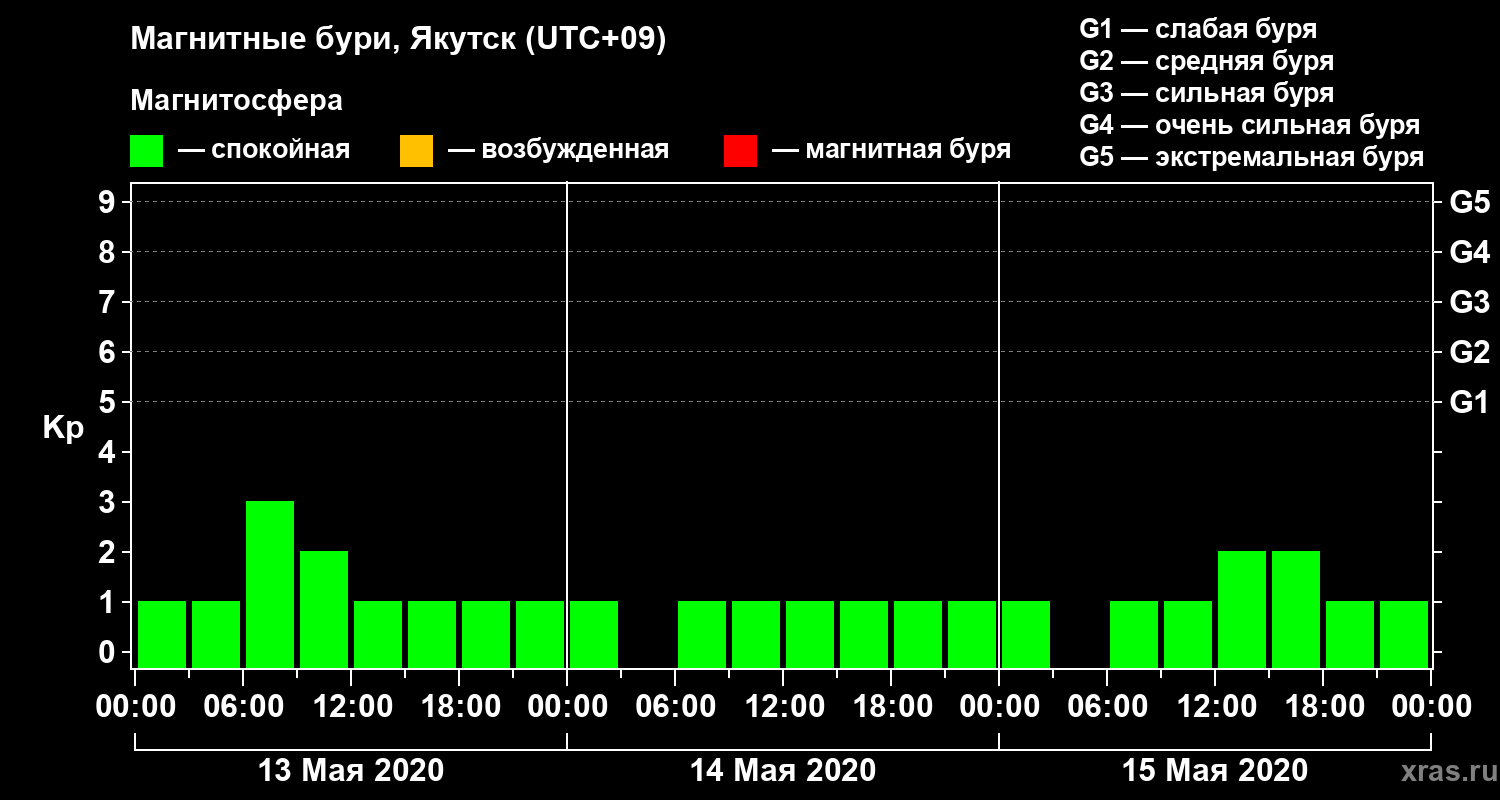The image size is (1500, 800).
Task: Click 'G3 — сильная буря' legend line
Action: 1206,93
